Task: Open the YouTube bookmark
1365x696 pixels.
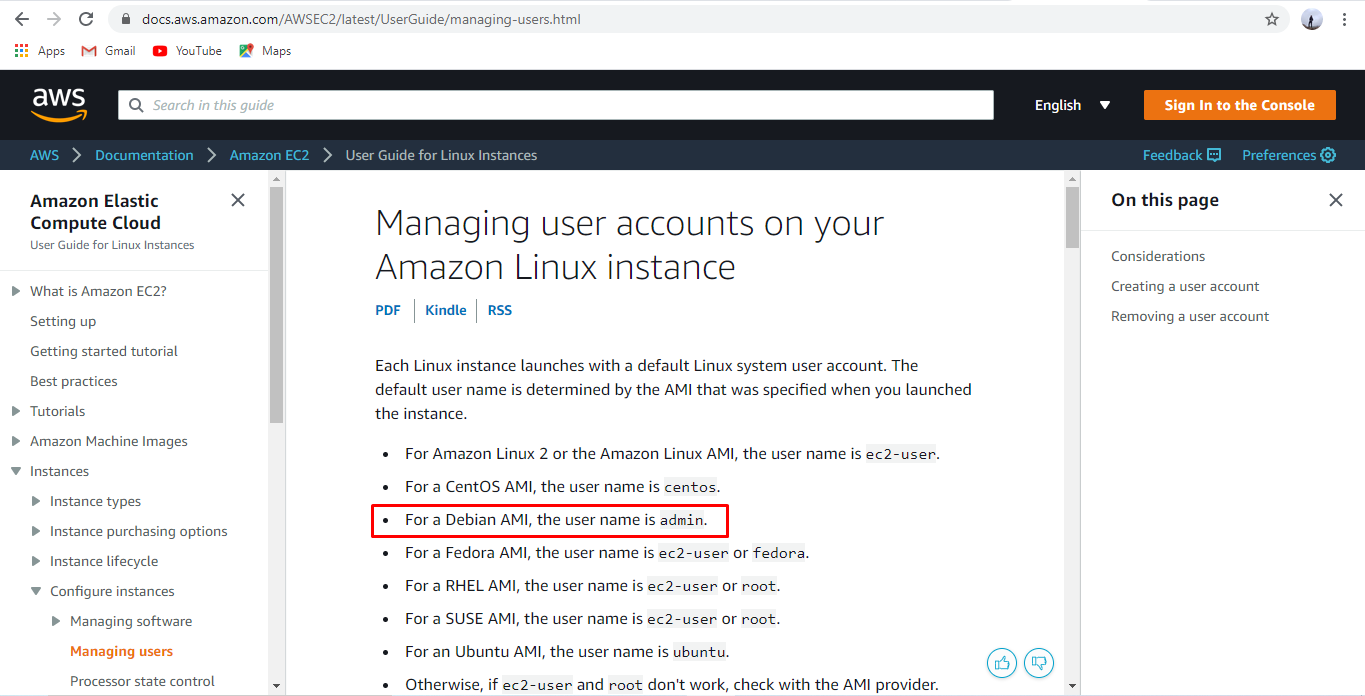Action: point(187,51)
